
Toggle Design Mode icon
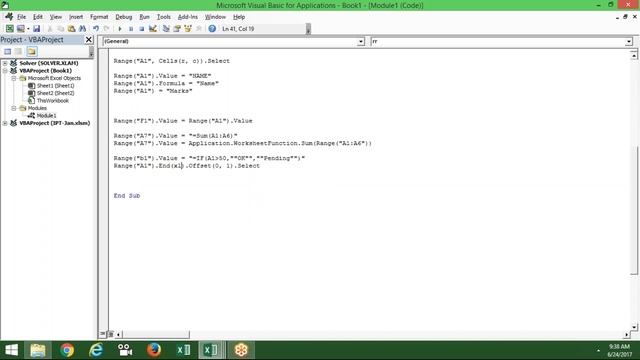point(153,29)
